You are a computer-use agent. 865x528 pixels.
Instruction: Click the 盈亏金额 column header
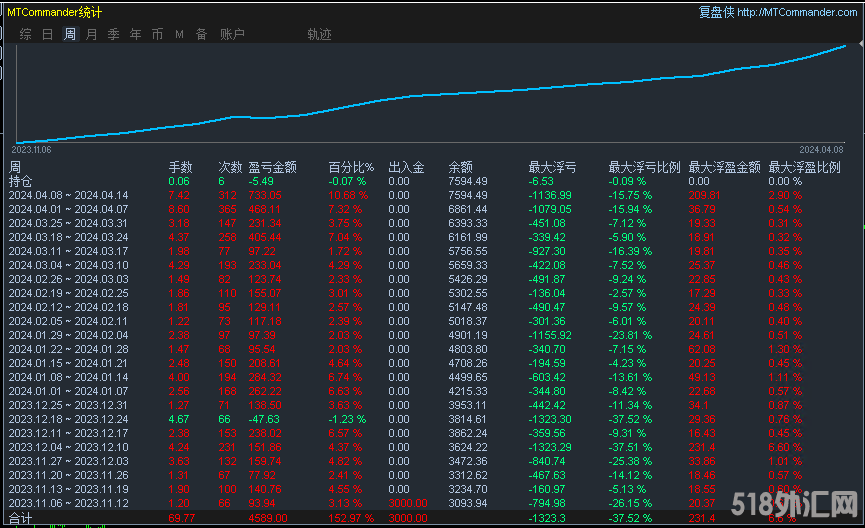tap(272, 167)
